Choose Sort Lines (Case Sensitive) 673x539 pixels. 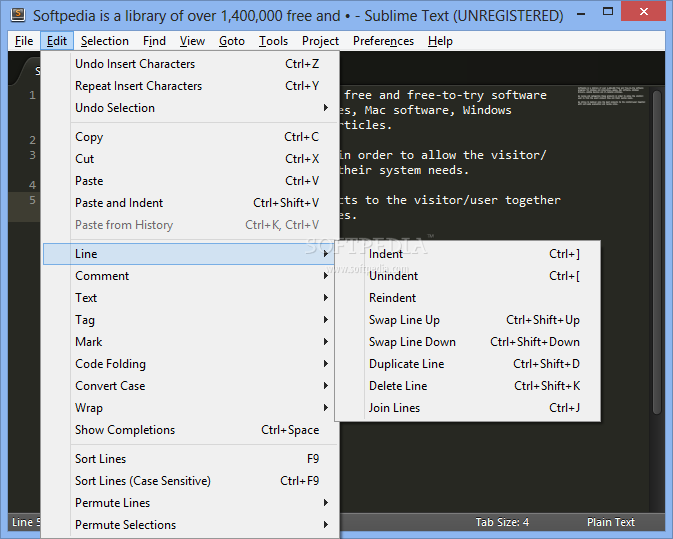191,481
